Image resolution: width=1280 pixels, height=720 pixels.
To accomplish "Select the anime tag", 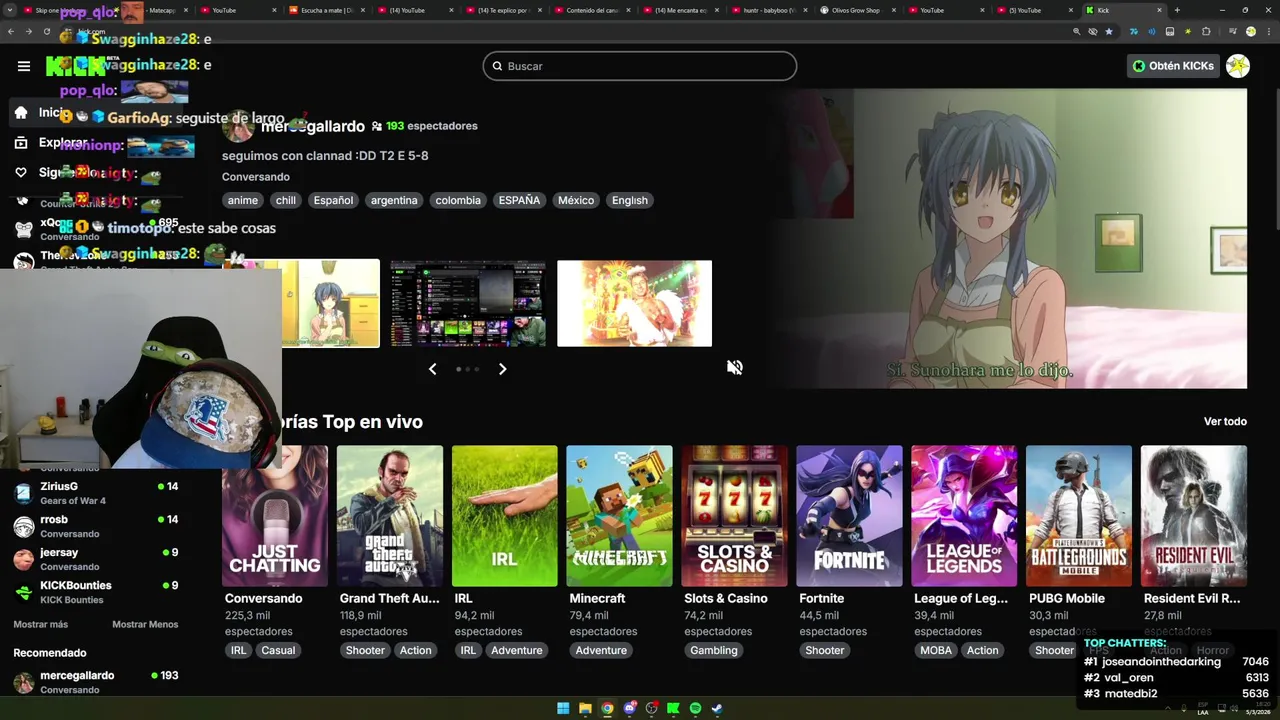I will click(243, 200).
